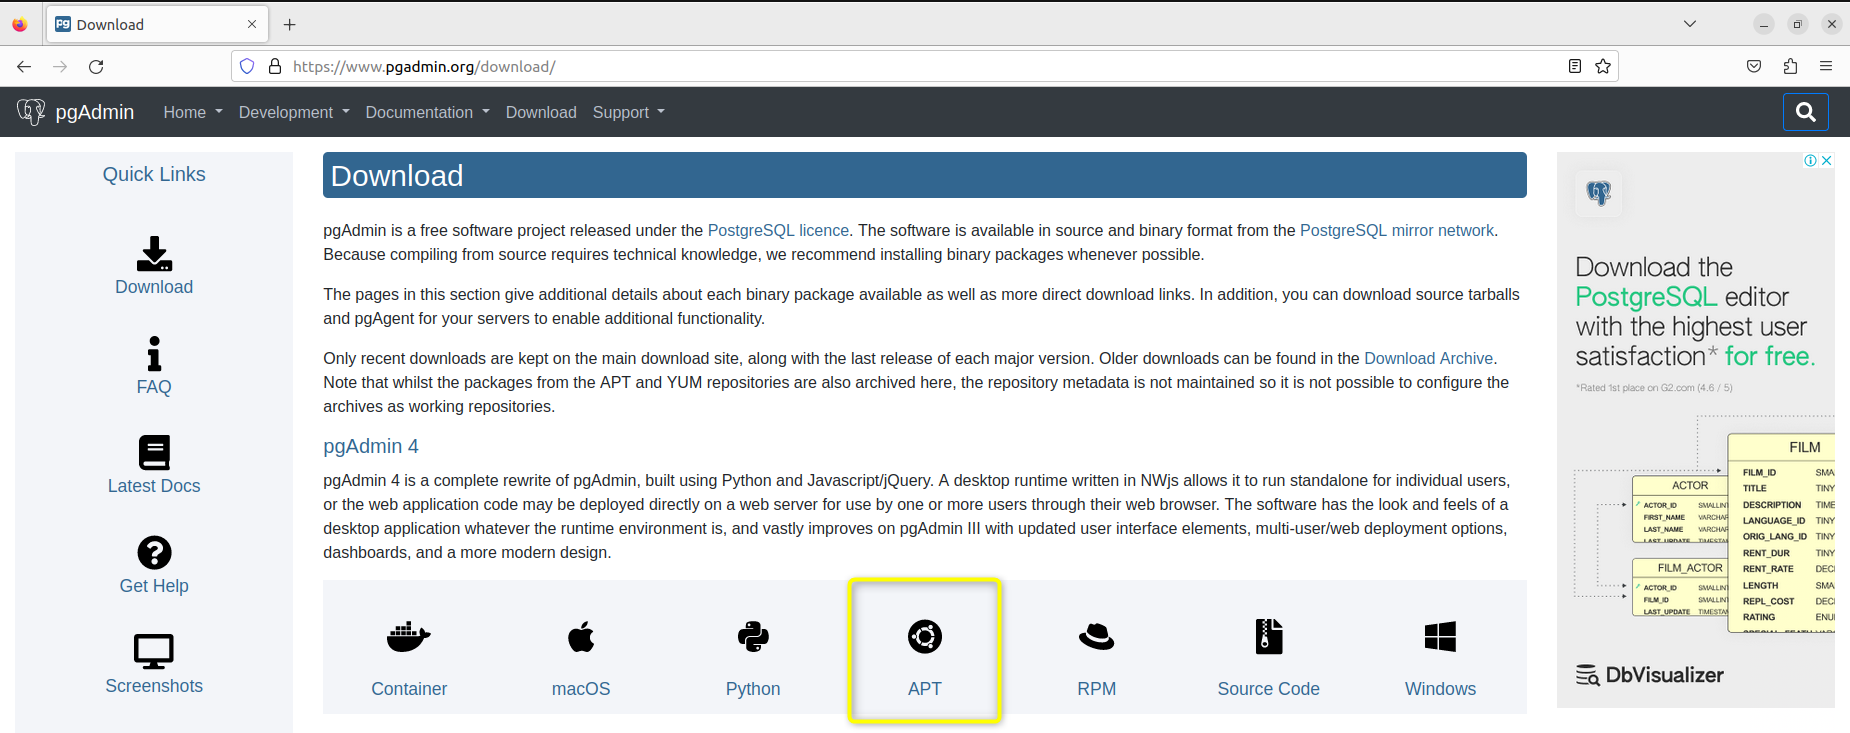Open the search magnifier button
Image resolution: width=1850 pixels, height=733 pixels.
point(1806,112)
